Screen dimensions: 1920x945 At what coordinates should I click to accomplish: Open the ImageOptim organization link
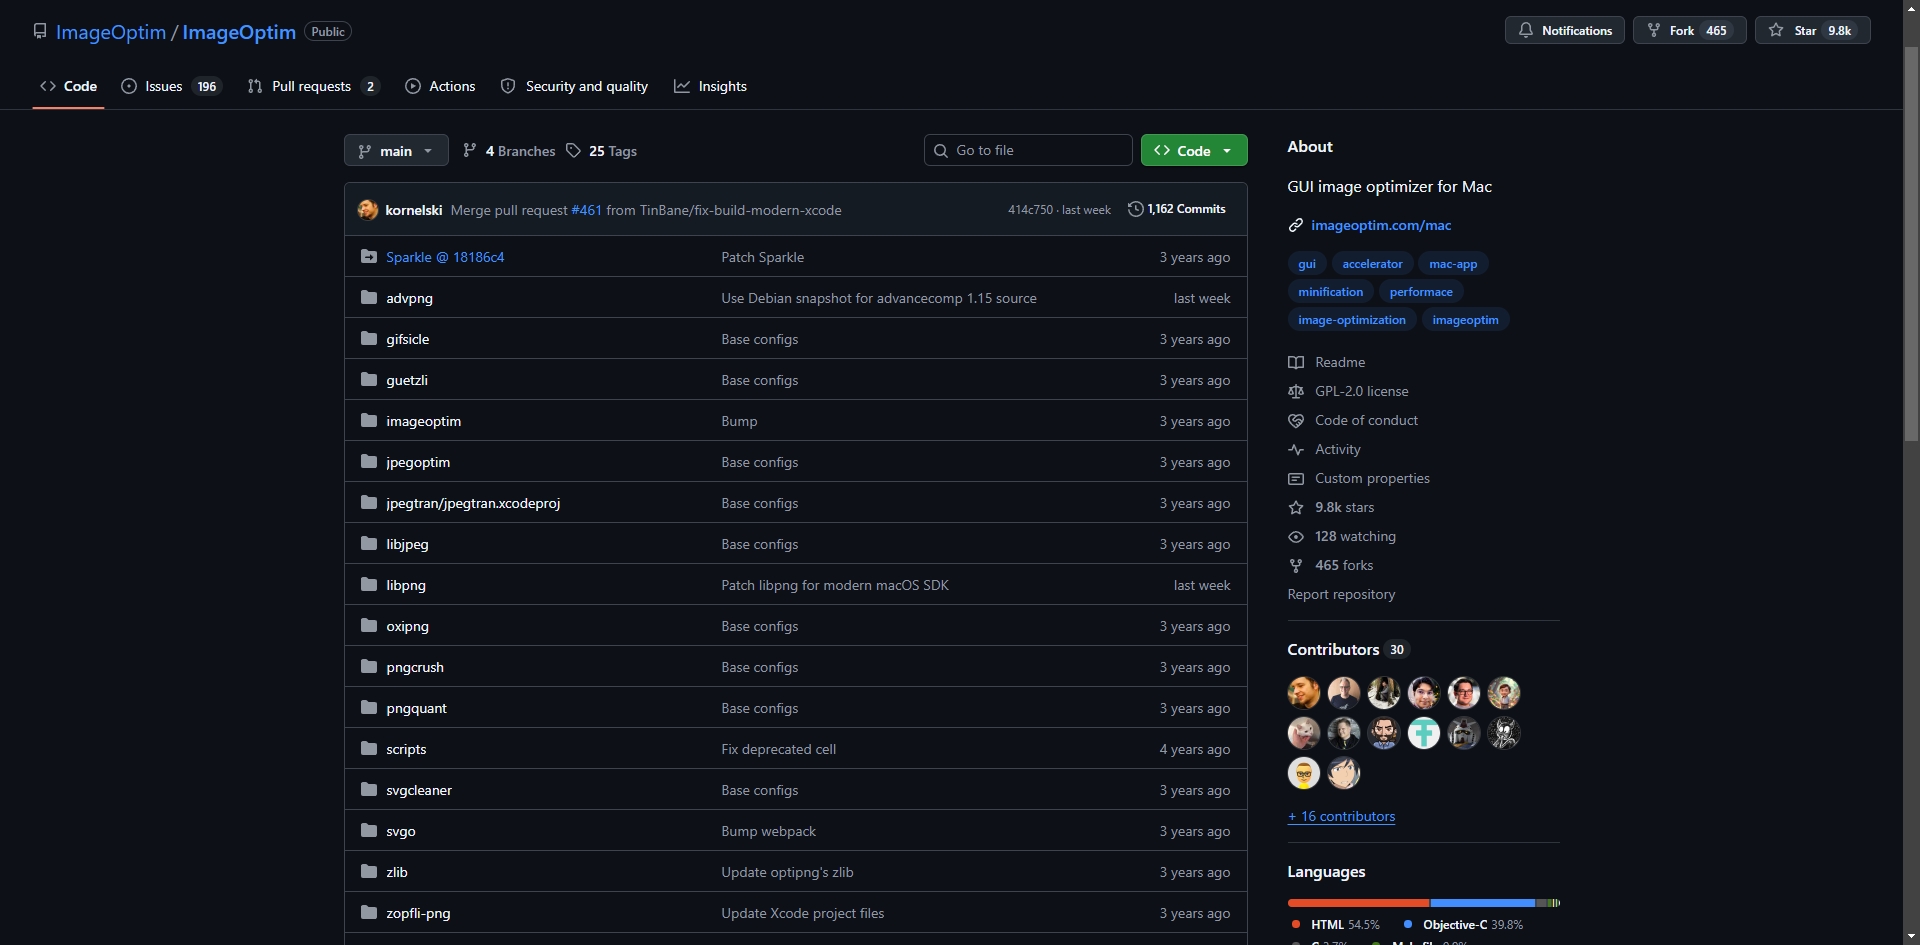[111, 32]
